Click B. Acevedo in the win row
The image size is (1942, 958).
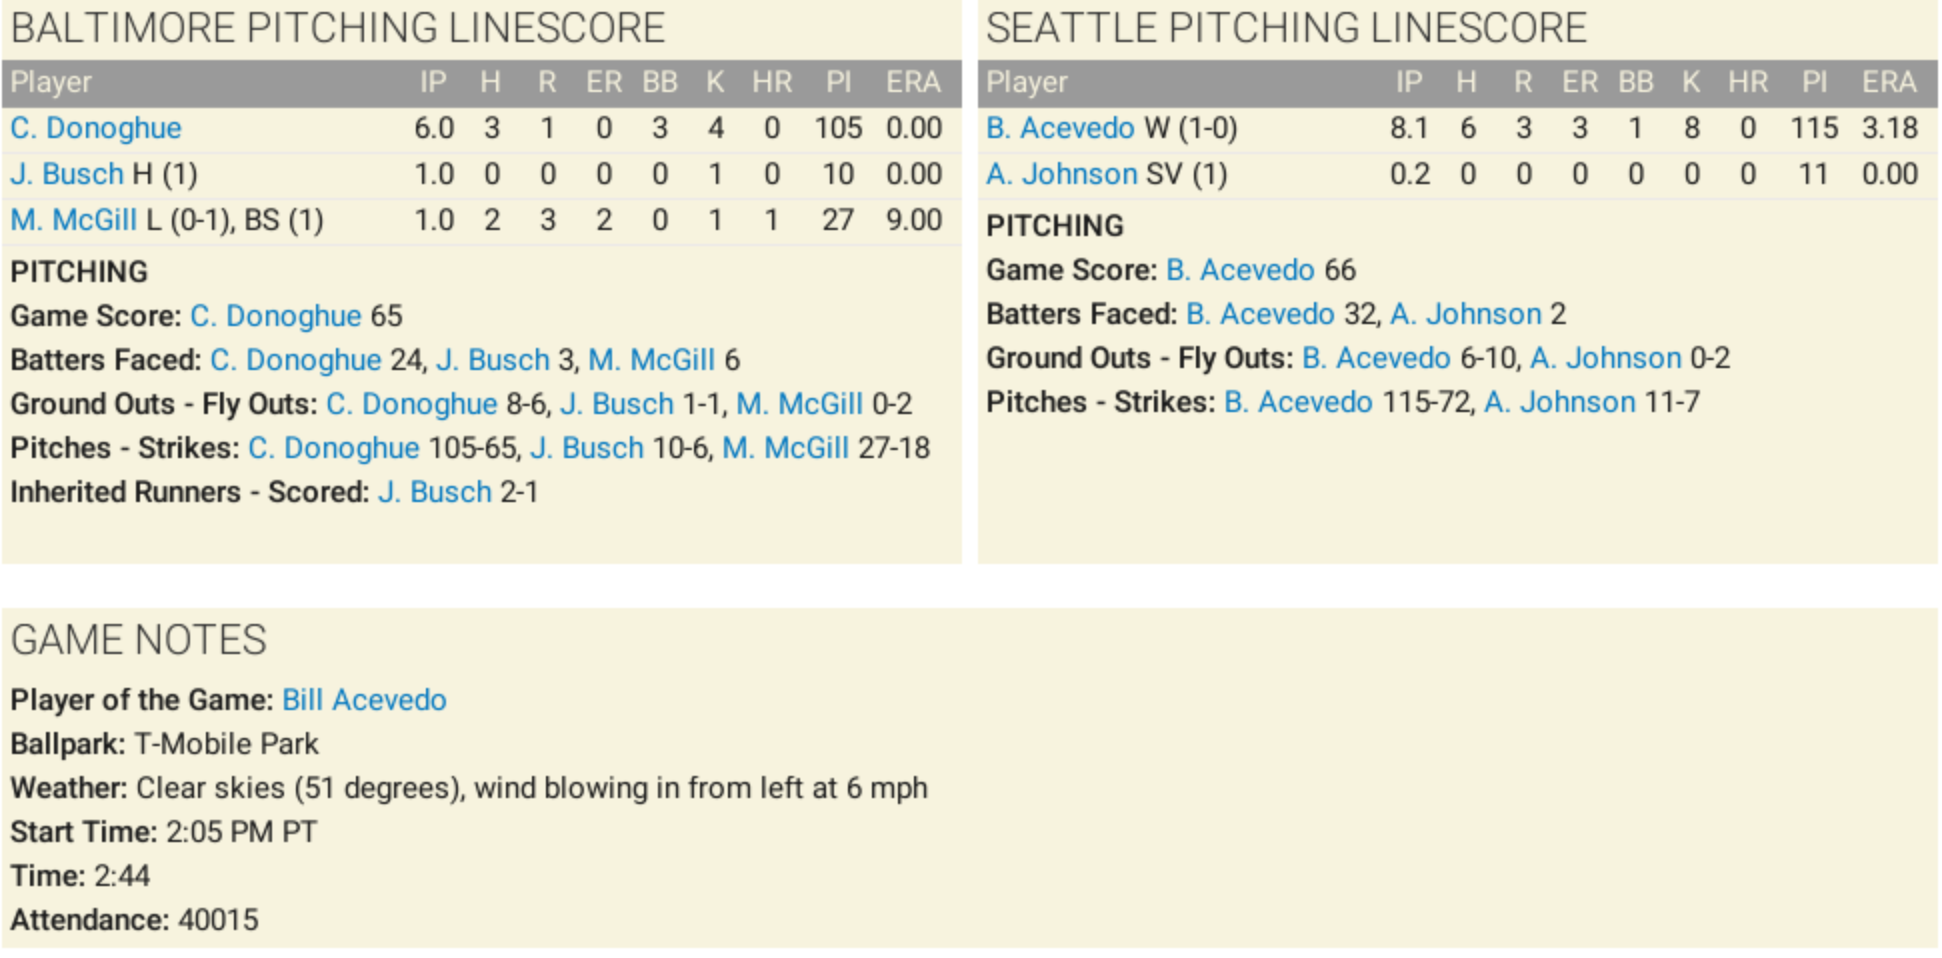[x=1060, y=128]
